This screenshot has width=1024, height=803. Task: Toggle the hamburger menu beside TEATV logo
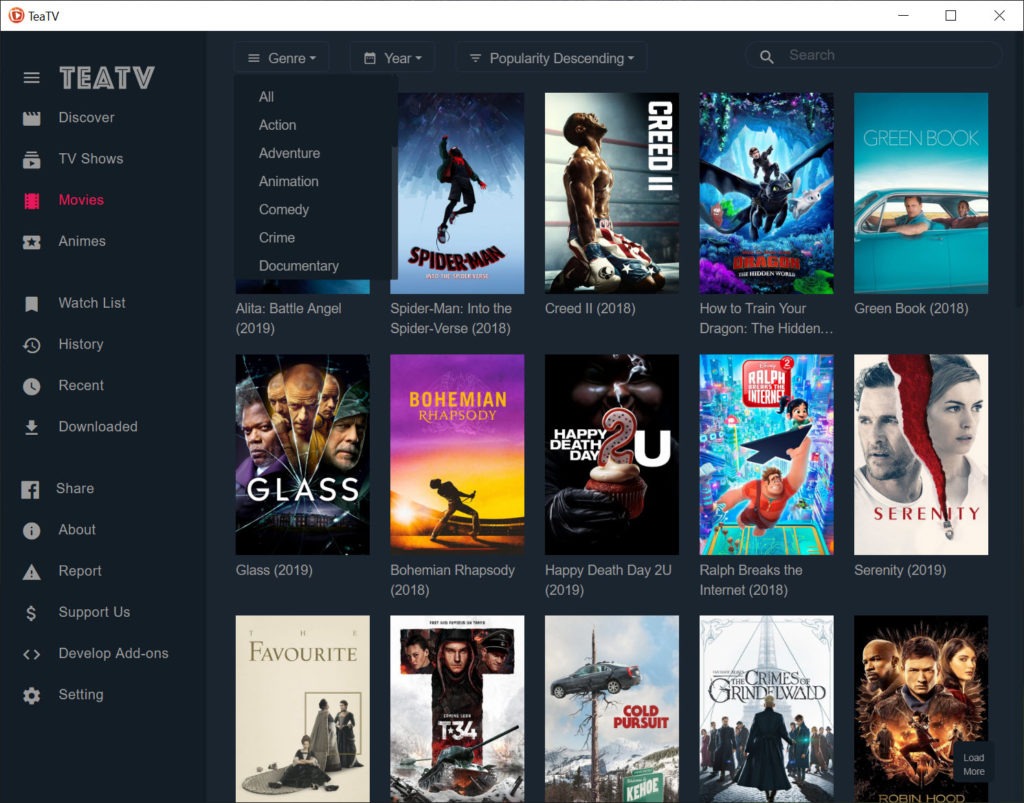pos(31,78)
